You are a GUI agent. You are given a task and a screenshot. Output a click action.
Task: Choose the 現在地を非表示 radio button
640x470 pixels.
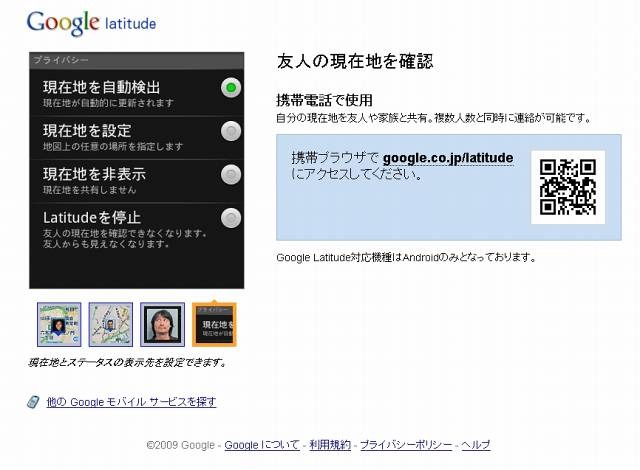point(231,175)
